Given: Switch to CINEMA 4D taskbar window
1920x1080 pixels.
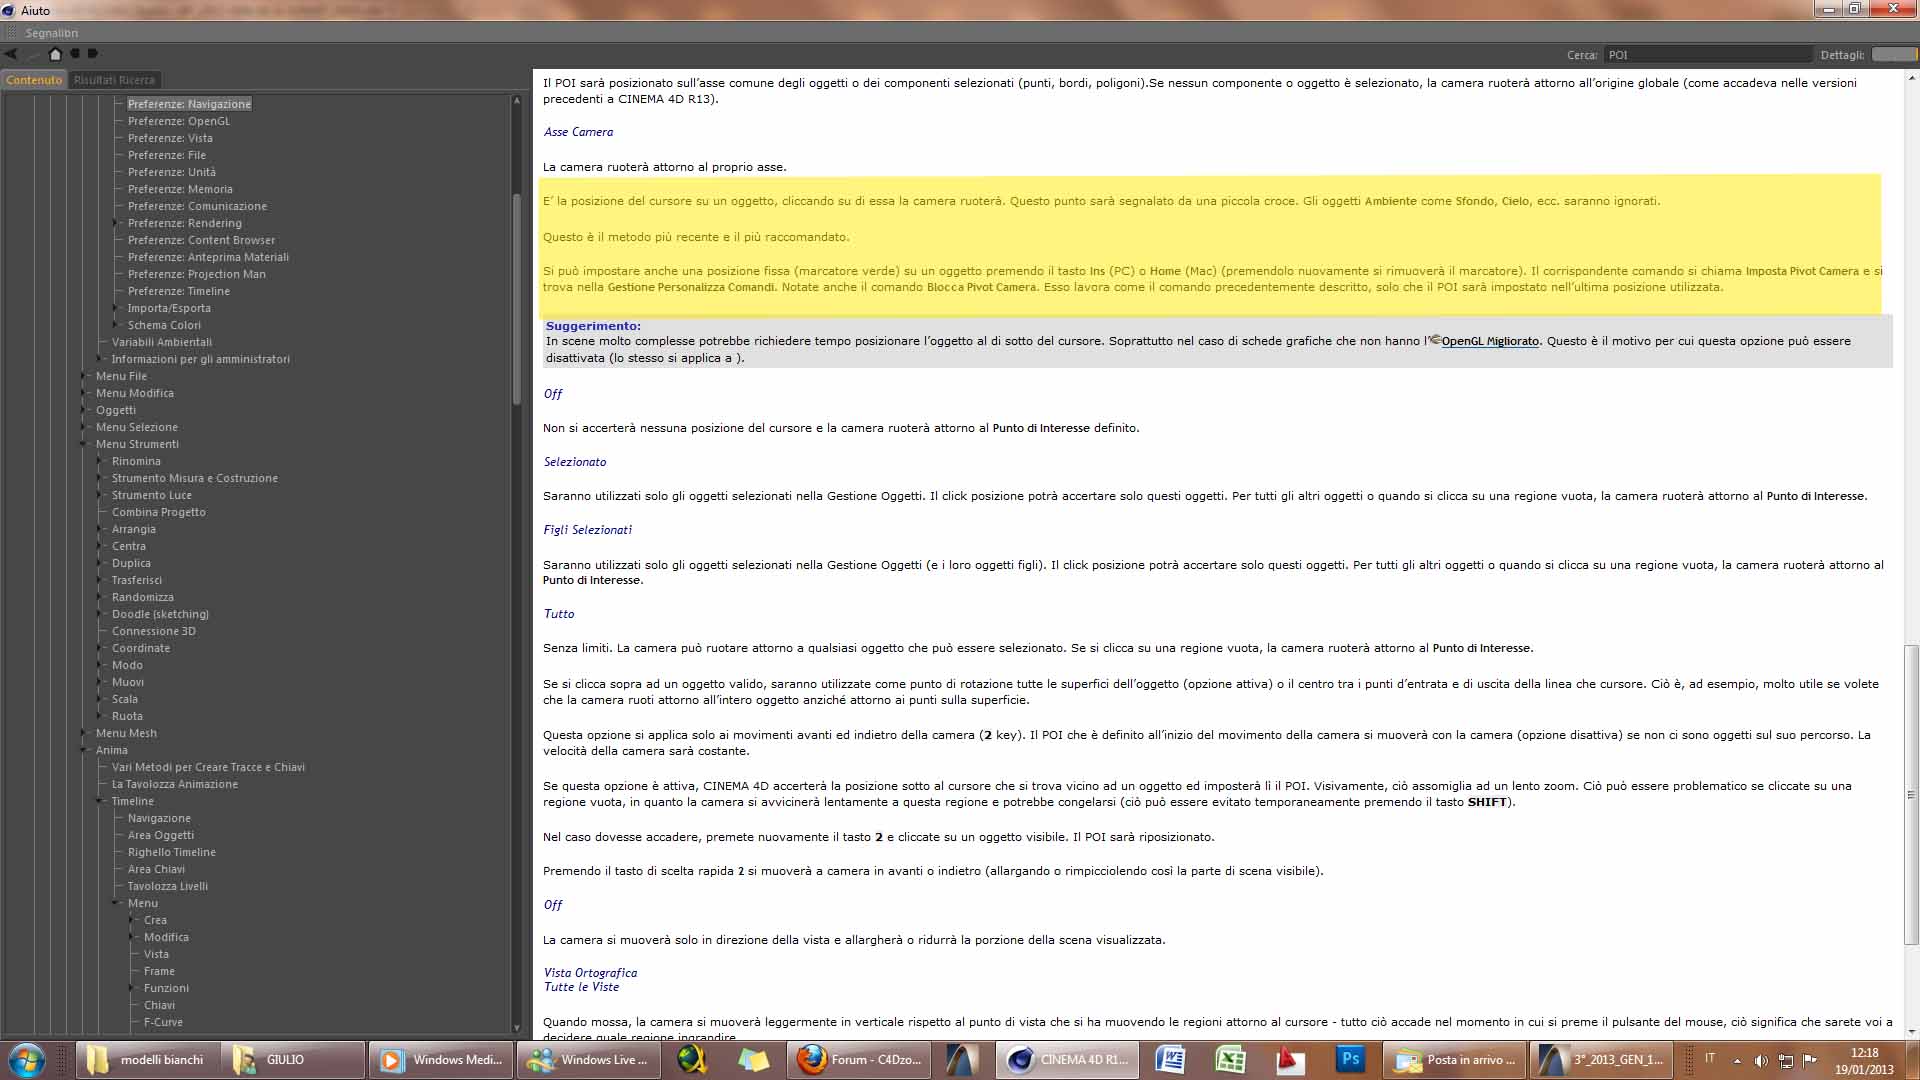Looking at the screenshot, I should point(1066,1059).
